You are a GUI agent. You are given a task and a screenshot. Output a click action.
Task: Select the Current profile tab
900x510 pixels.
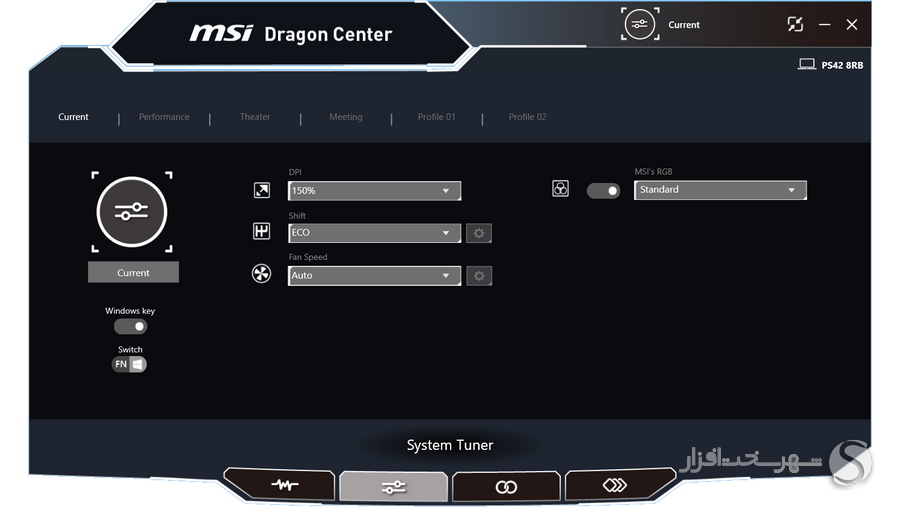point(73,116)
